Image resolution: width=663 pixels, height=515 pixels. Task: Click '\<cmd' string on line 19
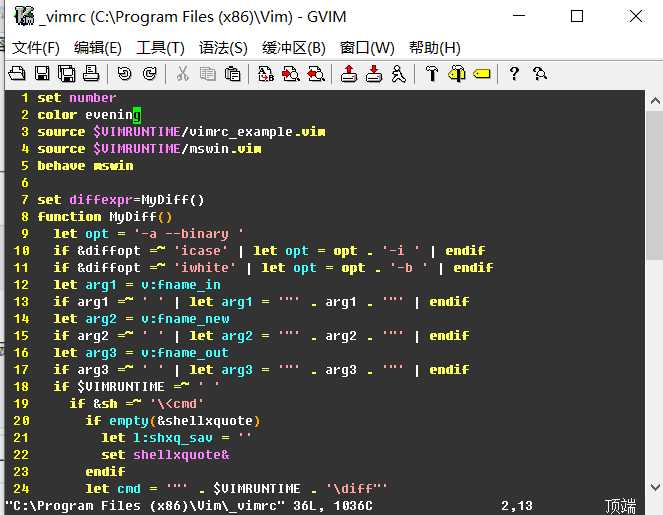[x=177, y=403]
